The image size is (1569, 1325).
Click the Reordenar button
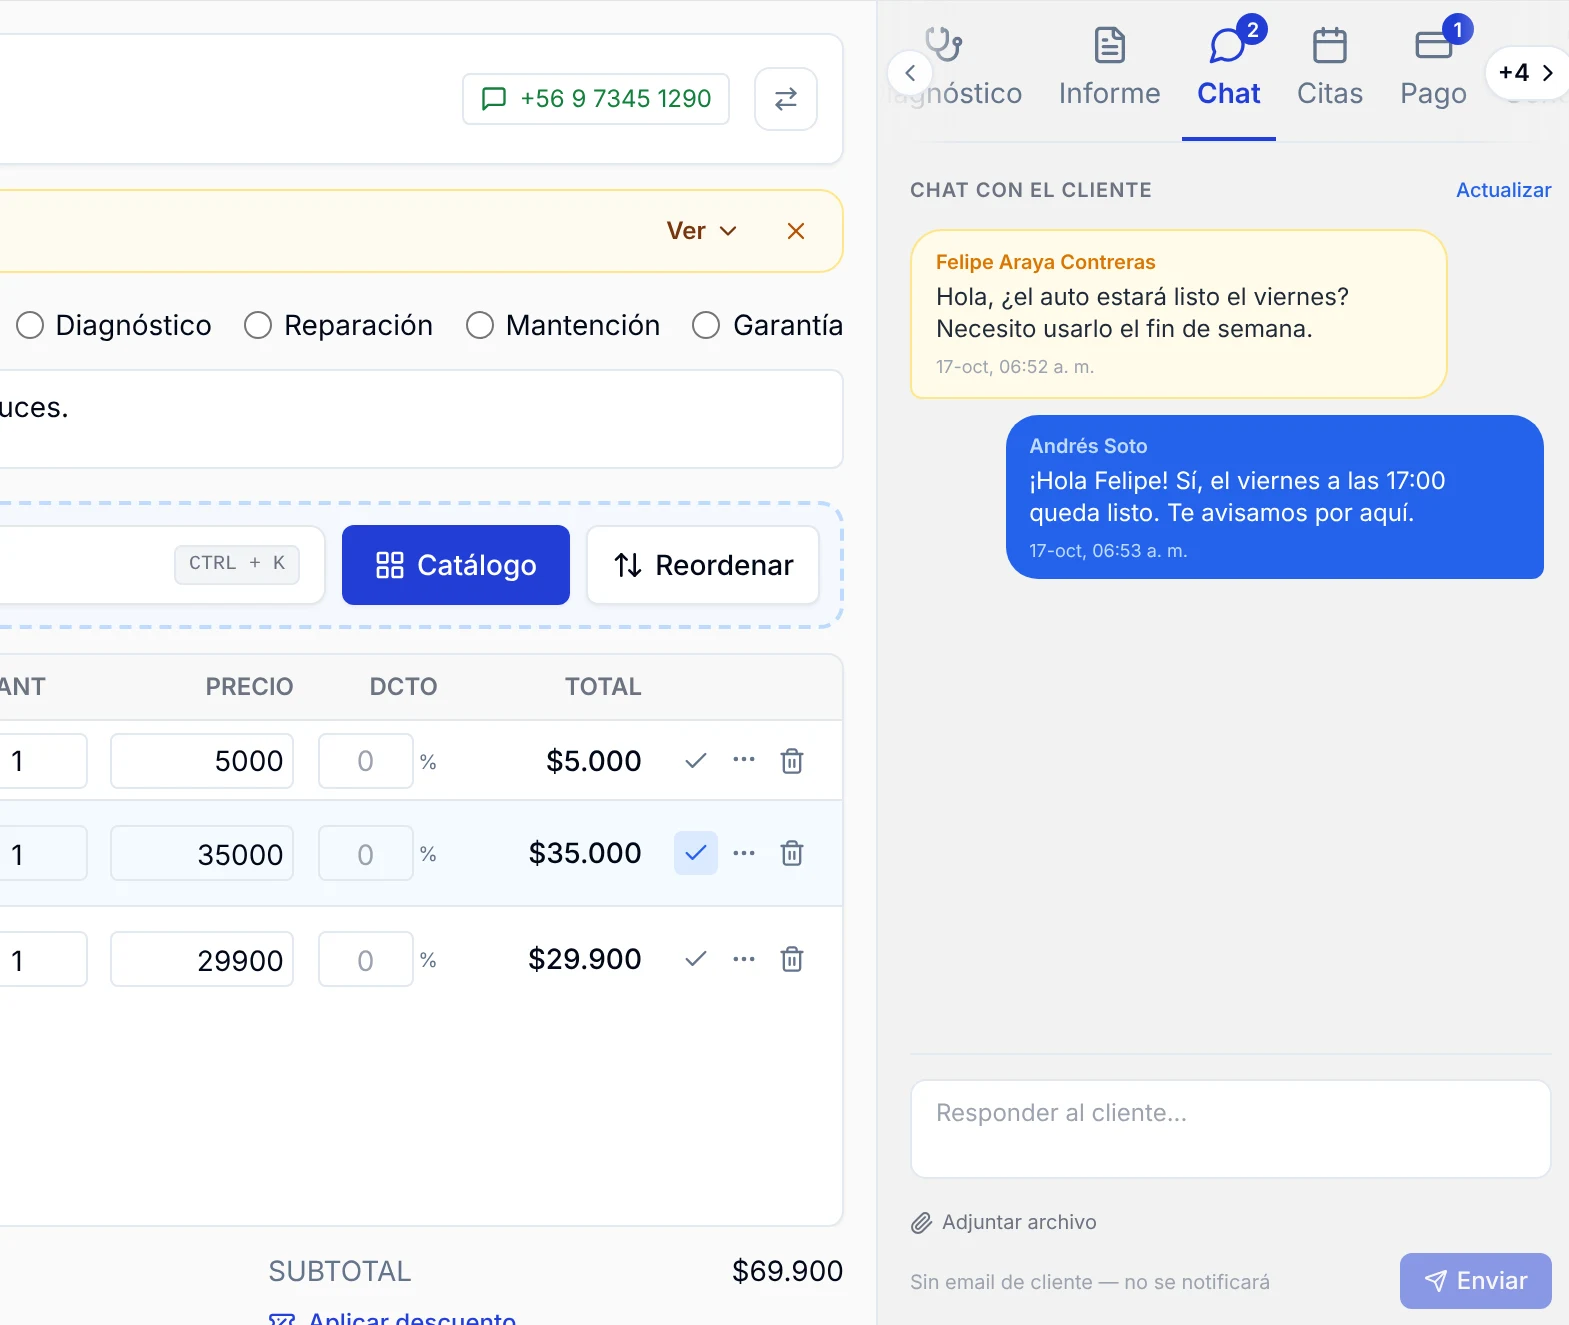click(703, 565)
